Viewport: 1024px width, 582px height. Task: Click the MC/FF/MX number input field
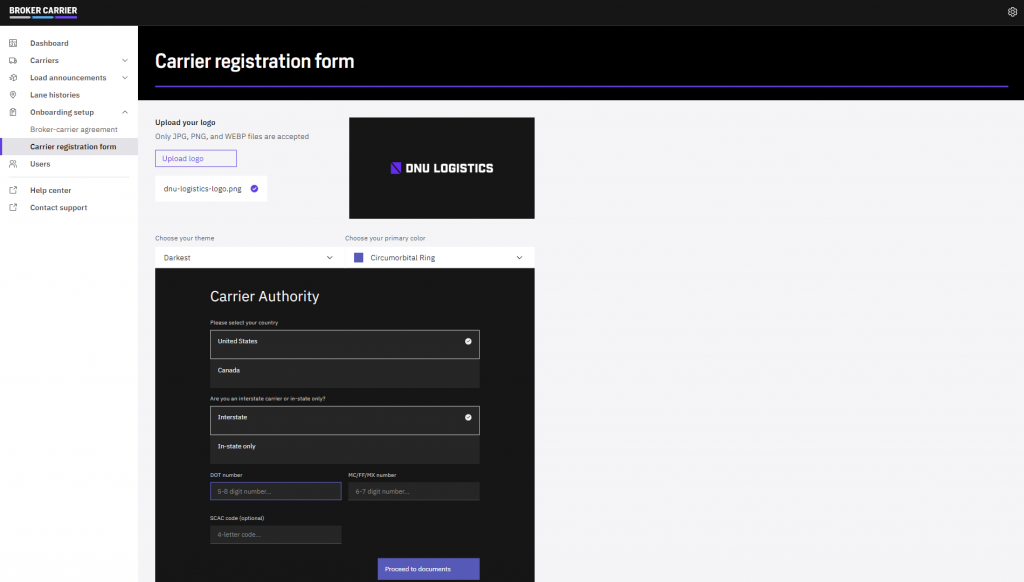(x=414, y=491)
